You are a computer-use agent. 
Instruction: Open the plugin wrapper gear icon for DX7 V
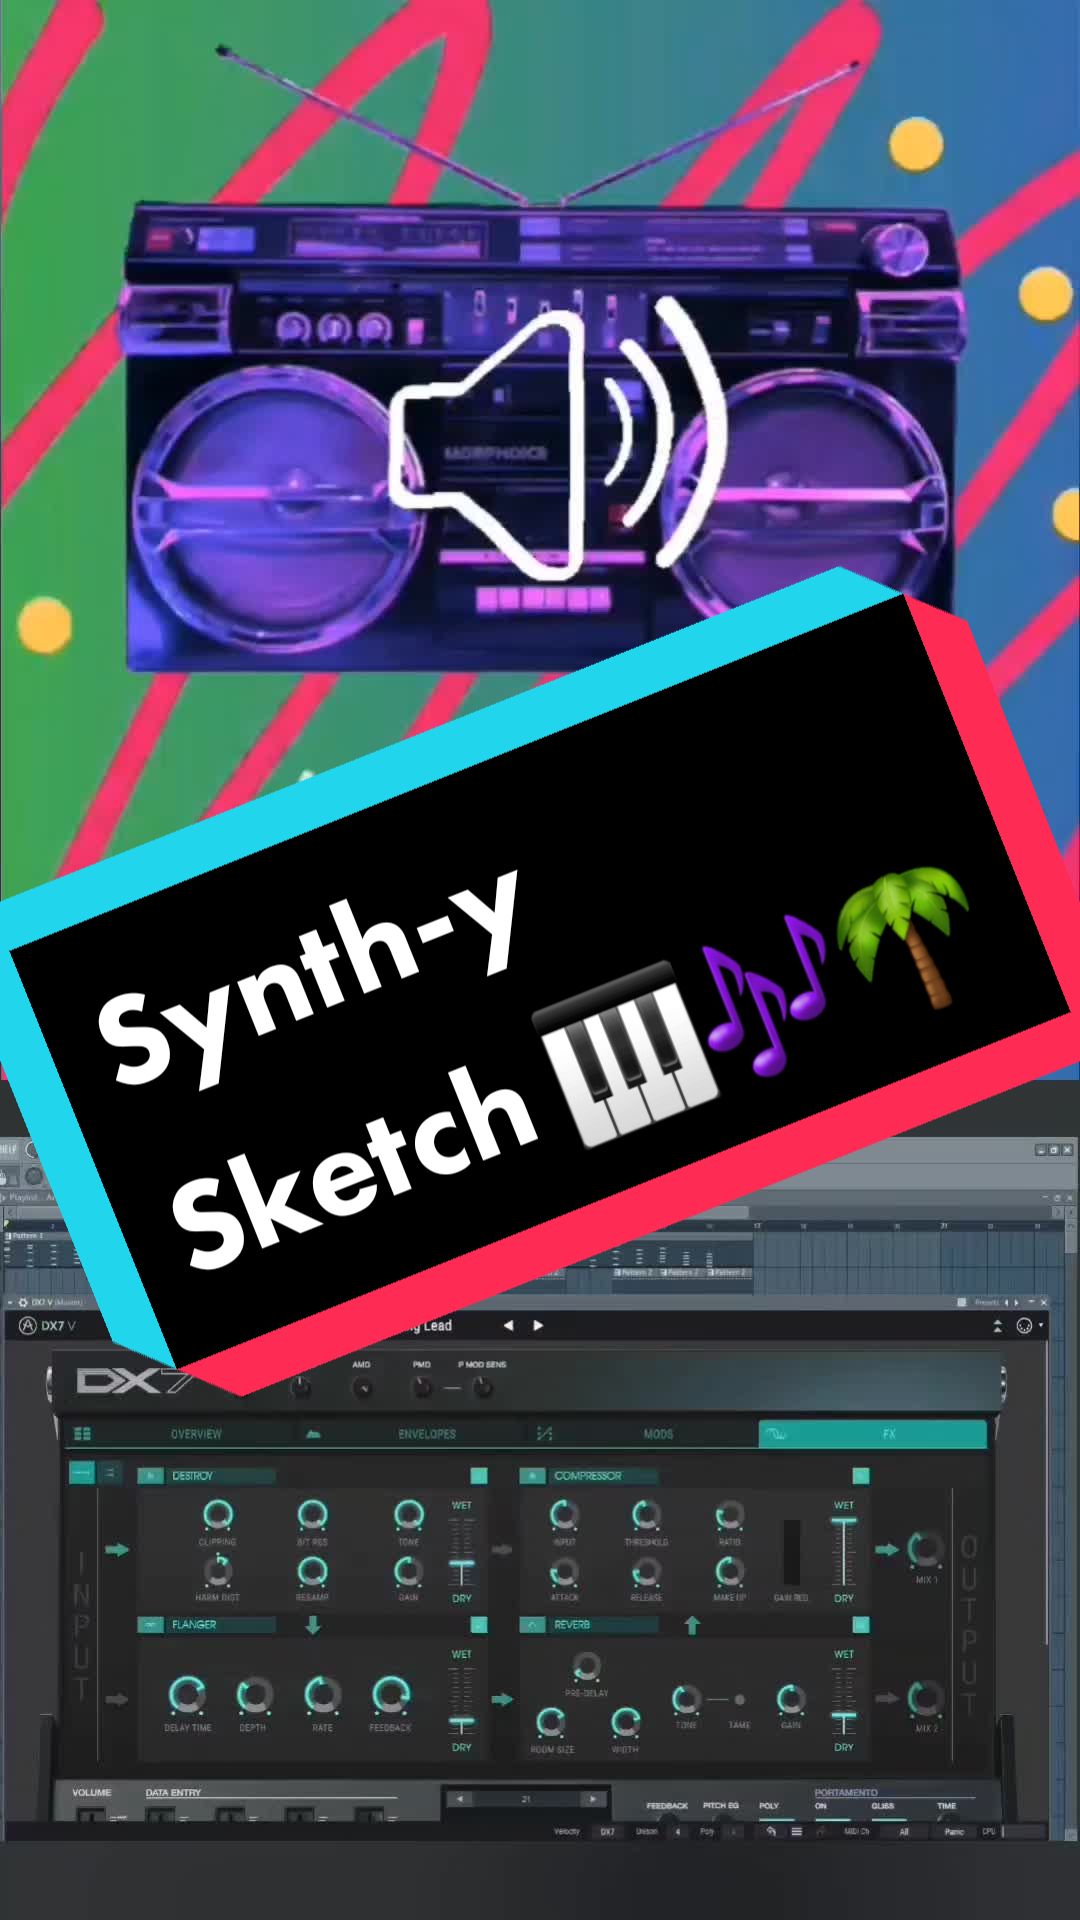pos(23,1302)
